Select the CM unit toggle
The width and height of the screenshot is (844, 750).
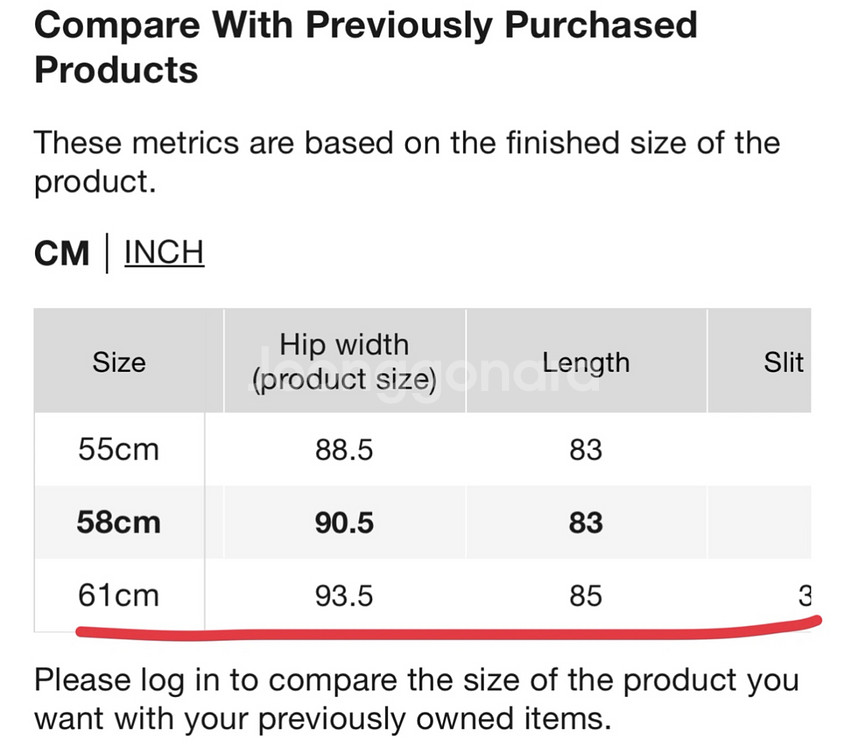coord(61,253)
